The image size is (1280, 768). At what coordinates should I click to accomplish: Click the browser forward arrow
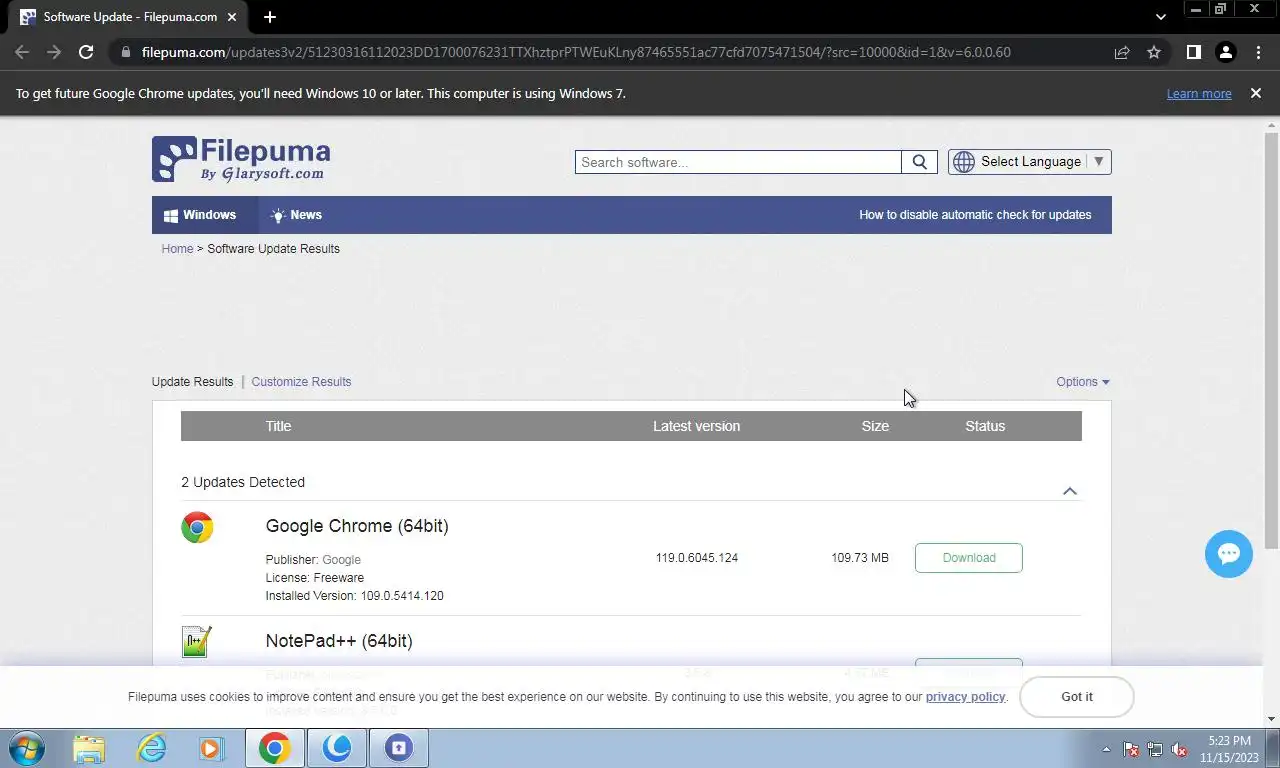[54, 52]
